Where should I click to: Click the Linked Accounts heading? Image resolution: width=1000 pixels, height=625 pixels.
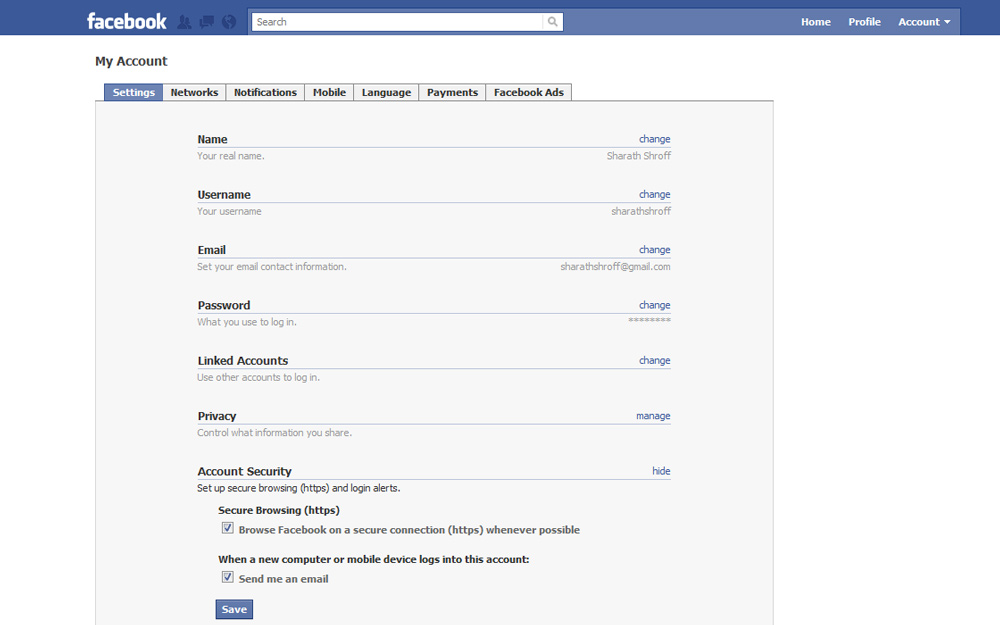click(x=242, y=361)
